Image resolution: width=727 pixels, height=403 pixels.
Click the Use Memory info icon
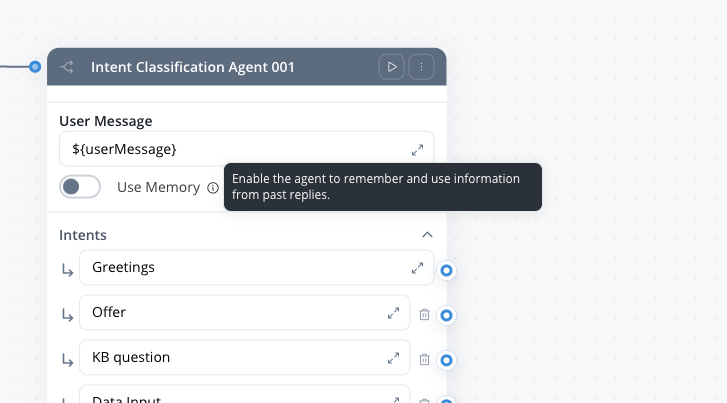pos(213,187)
